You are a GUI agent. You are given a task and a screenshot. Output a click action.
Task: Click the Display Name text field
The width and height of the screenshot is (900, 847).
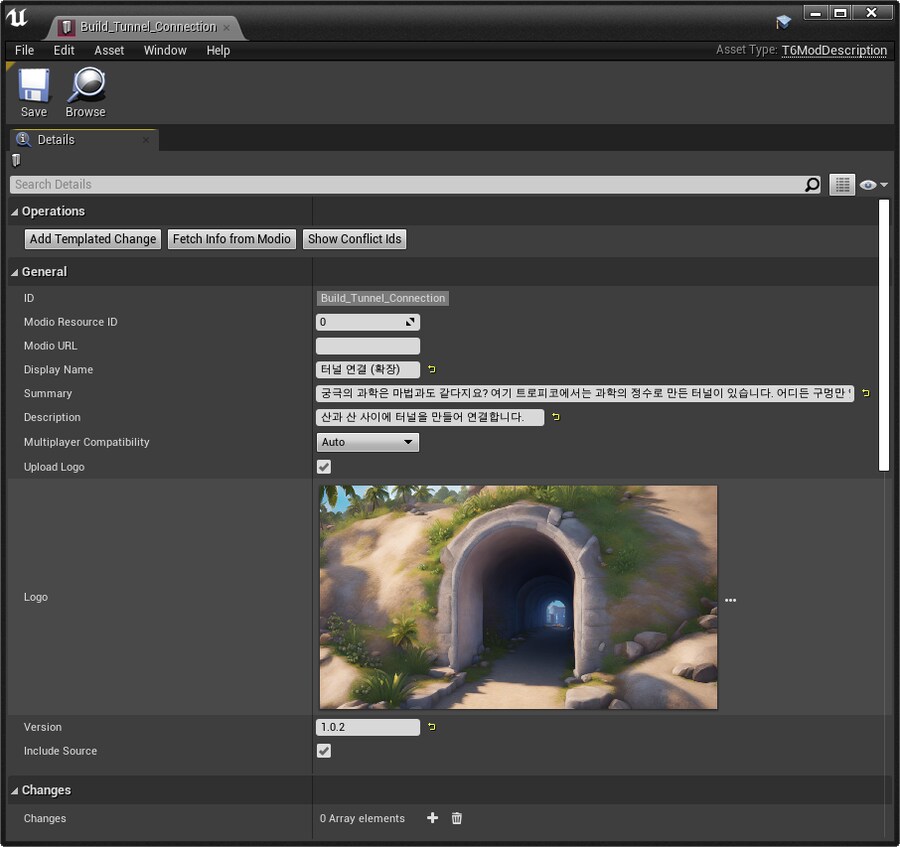point(368,369)
